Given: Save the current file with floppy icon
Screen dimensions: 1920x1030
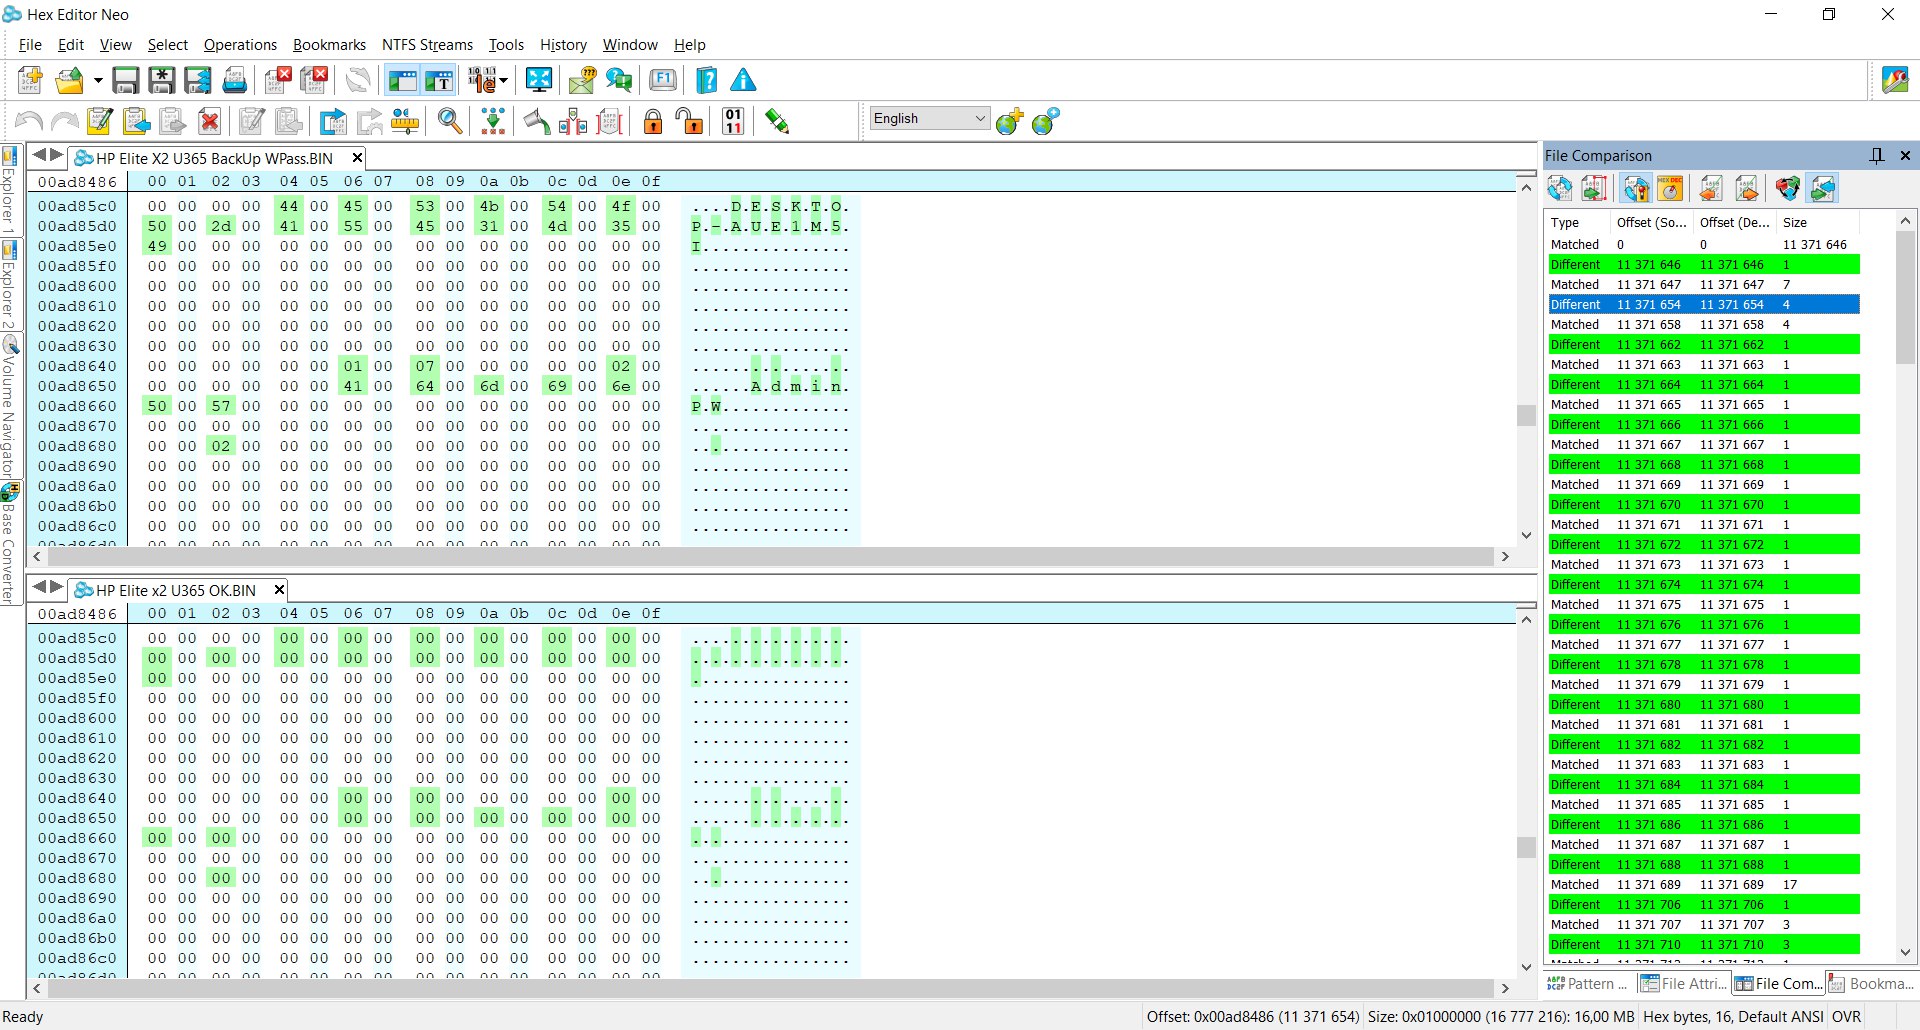Looking at the screenshot, I should pyautogui.click(x=125, y=80).
